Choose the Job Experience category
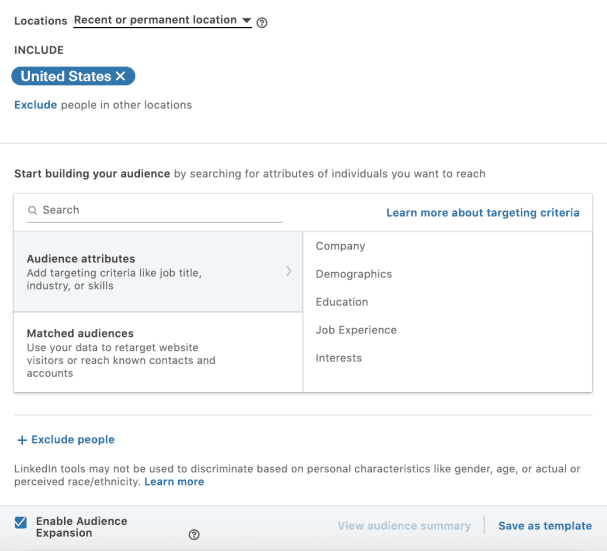The image size is (607, 551). [356, 330]
